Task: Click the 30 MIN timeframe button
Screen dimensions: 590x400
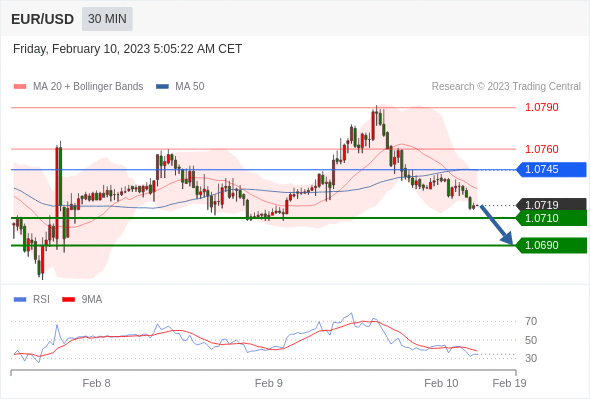Action: pyautogui.click(x=107, y=19)
